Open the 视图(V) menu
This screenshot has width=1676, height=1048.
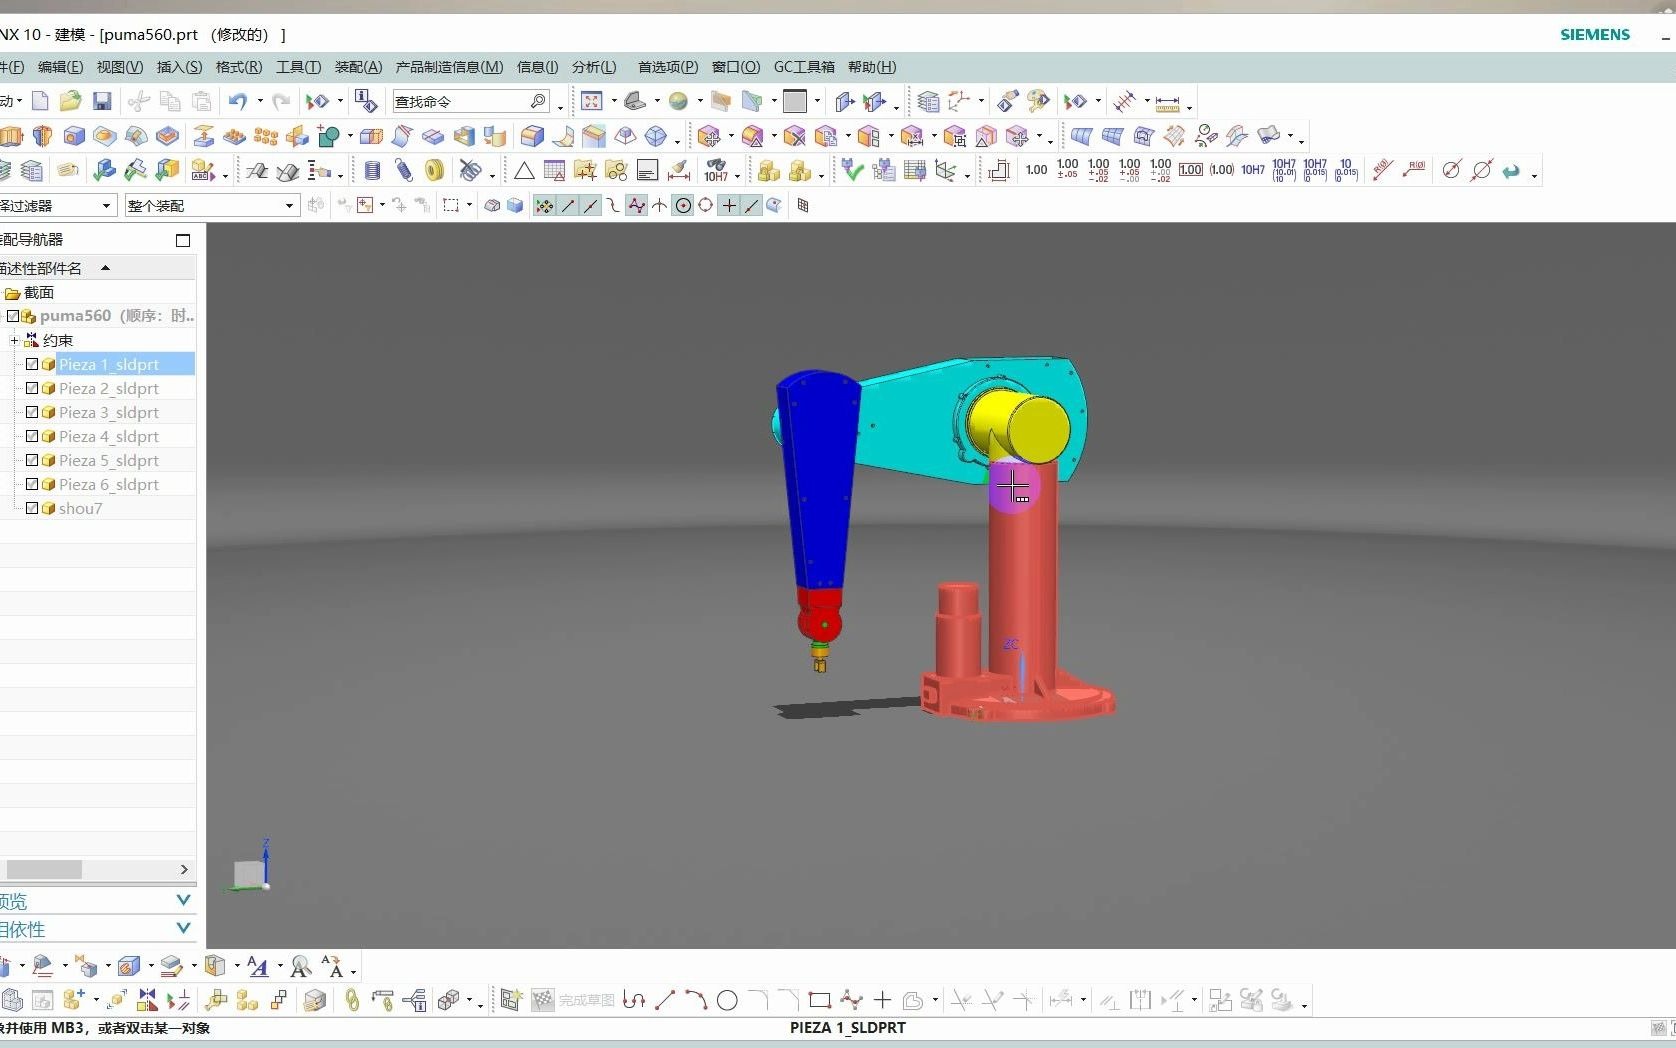pos(120,67)
